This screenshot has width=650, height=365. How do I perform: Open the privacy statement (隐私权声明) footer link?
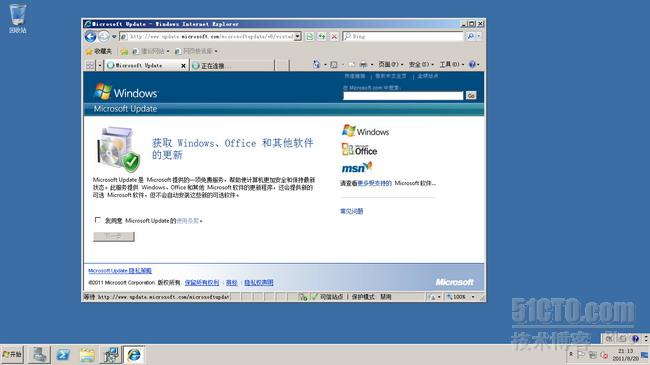tap(259, 282)
